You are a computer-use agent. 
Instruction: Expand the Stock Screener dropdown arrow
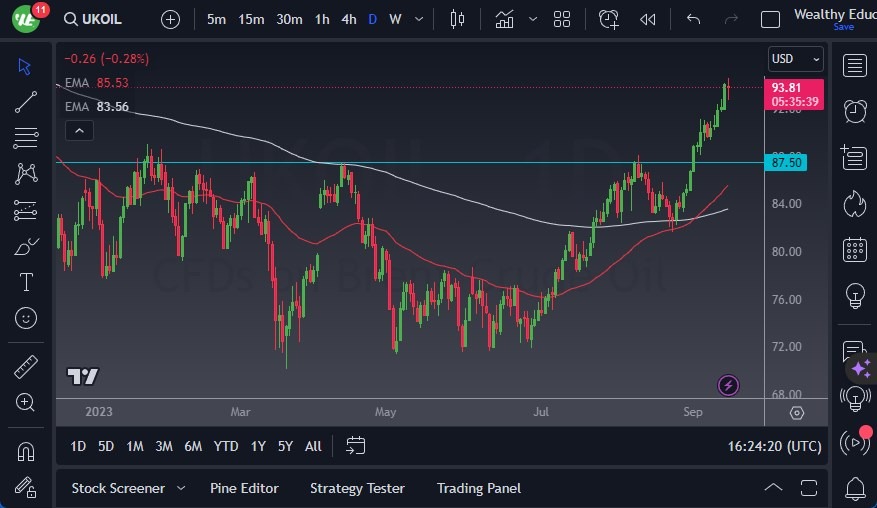pos(181,488)
